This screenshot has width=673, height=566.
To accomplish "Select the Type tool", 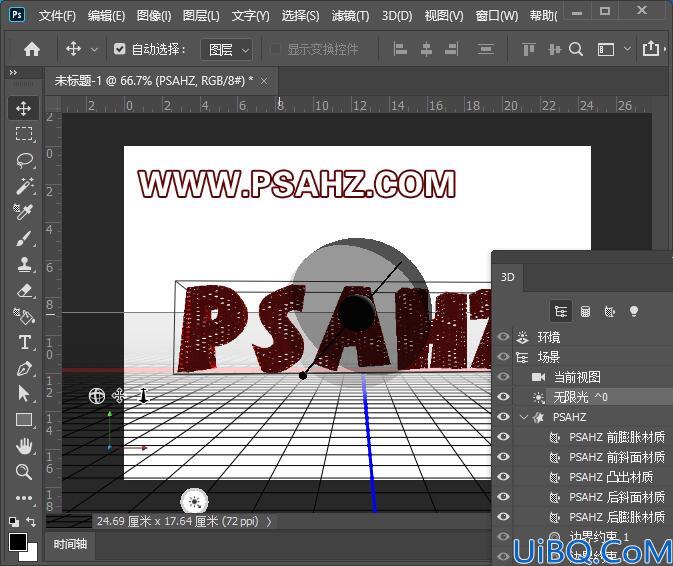I will (24, 343).
